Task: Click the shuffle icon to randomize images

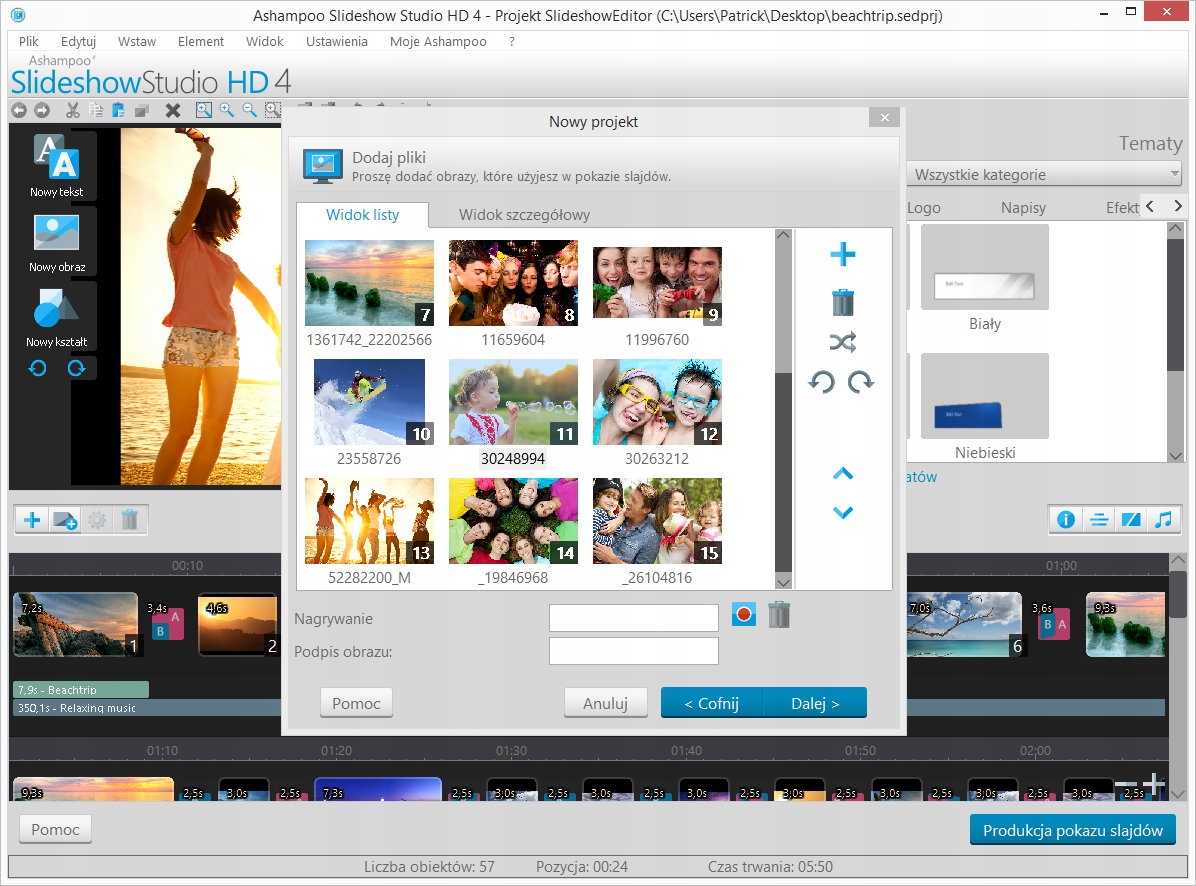Action: coord(843,343)
